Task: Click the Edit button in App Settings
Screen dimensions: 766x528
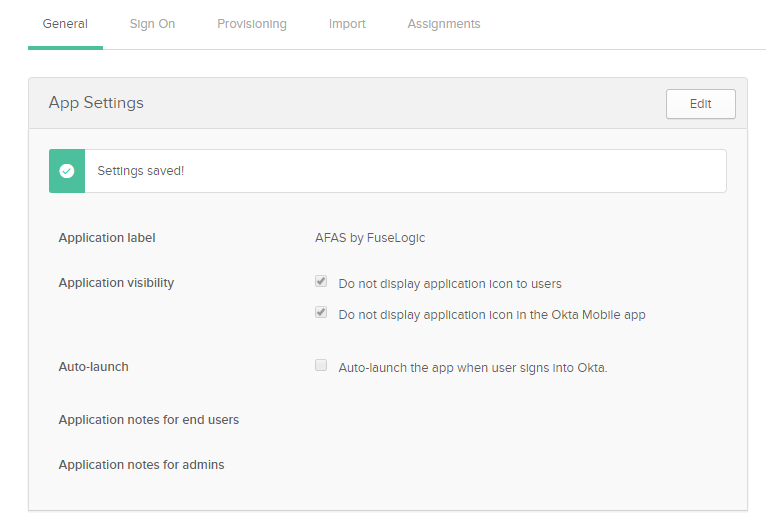Action: pyautogui.click(x=701, y=104)
